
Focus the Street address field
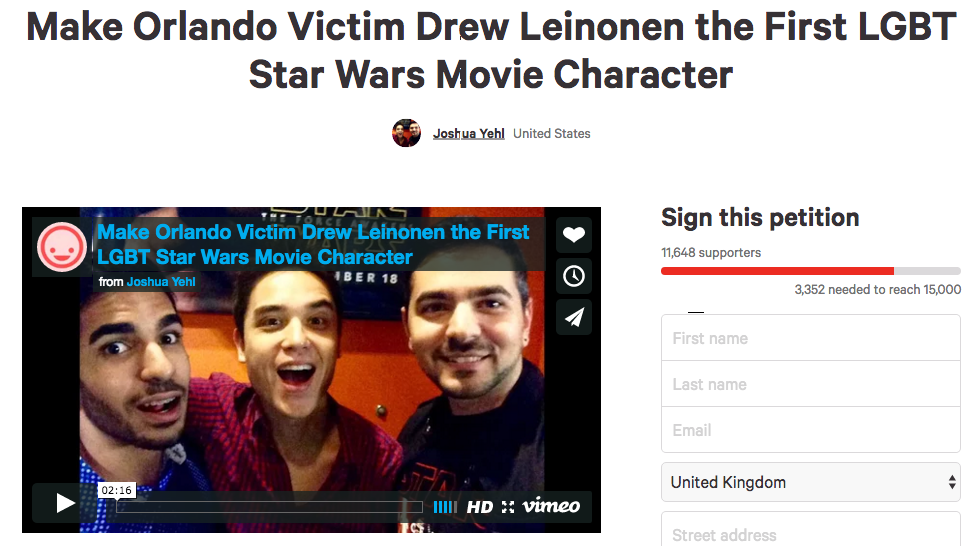tap(811, 530)
